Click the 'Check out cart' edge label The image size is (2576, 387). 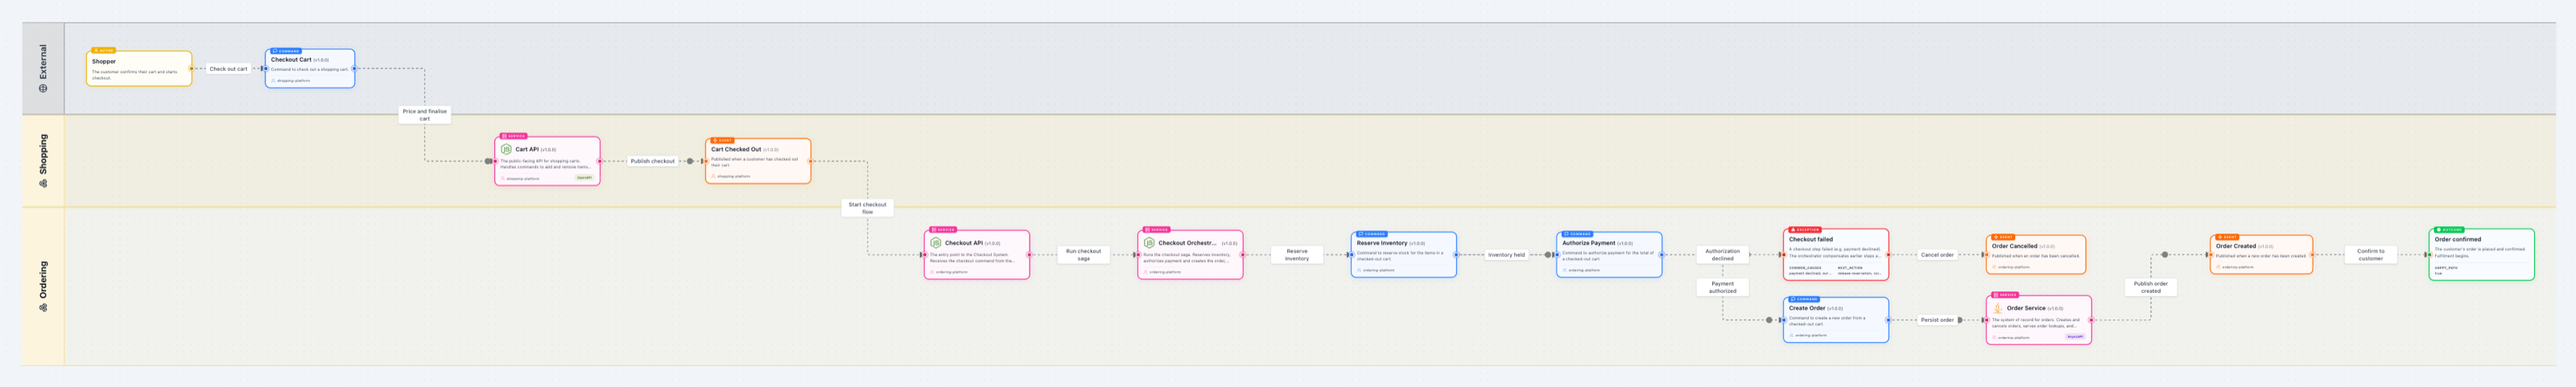[228, 69]
